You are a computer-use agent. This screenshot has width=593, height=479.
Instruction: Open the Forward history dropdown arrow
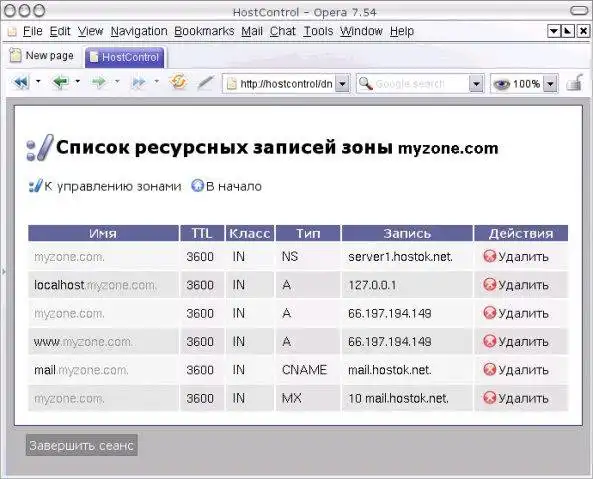[117, 81]
